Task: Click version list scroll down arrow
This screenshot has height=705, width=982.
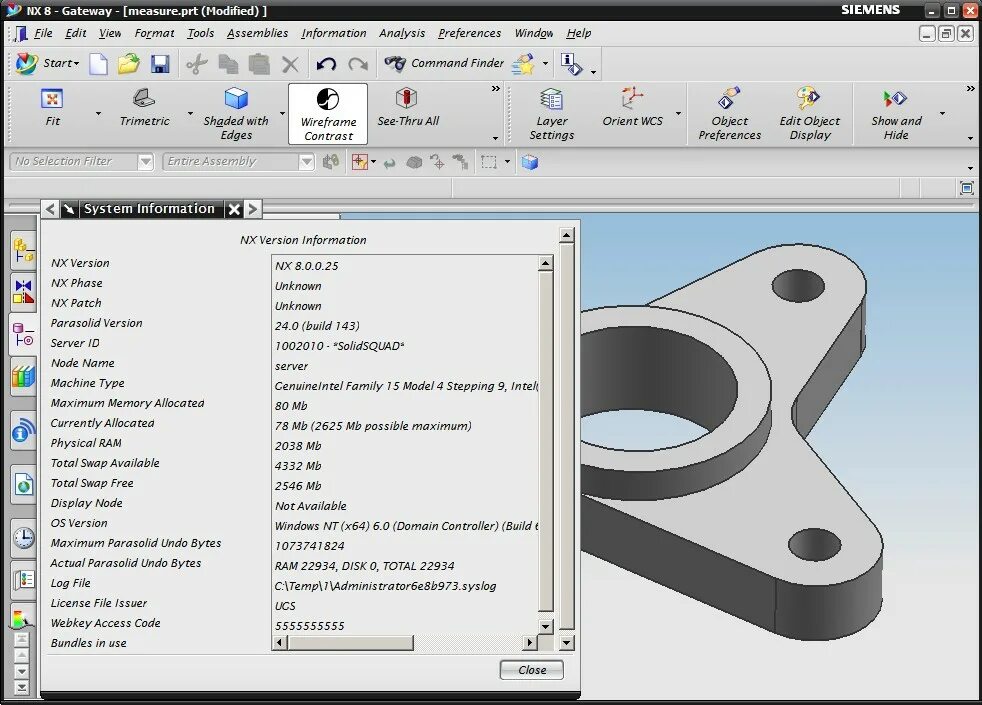Action: (545, 626)
